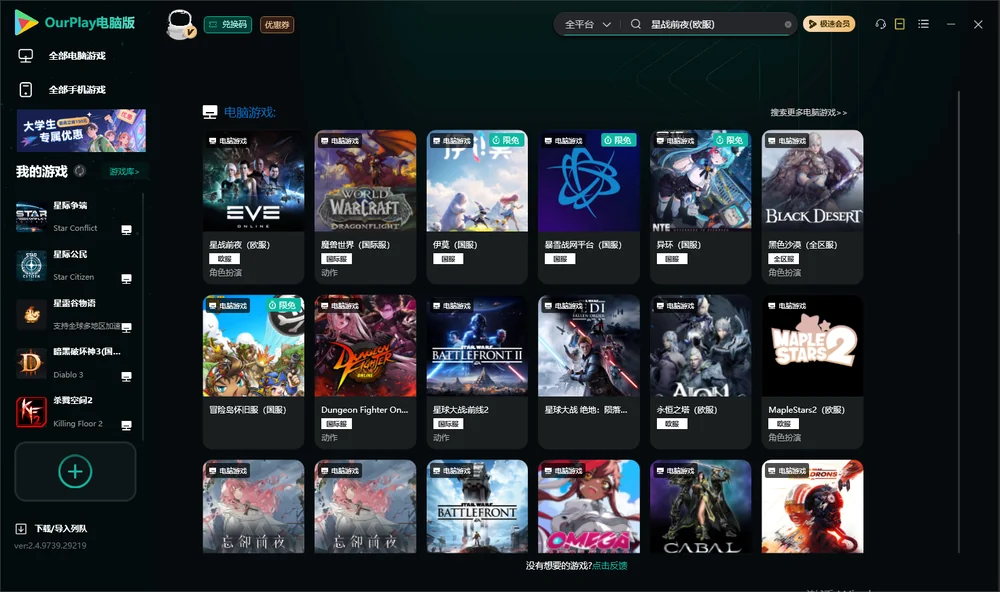Open the 极速会员 VIP membership button
Image resolution: width=1000 pixels, height=592 pixels.
pyautogui.click(x=829, y=24)
